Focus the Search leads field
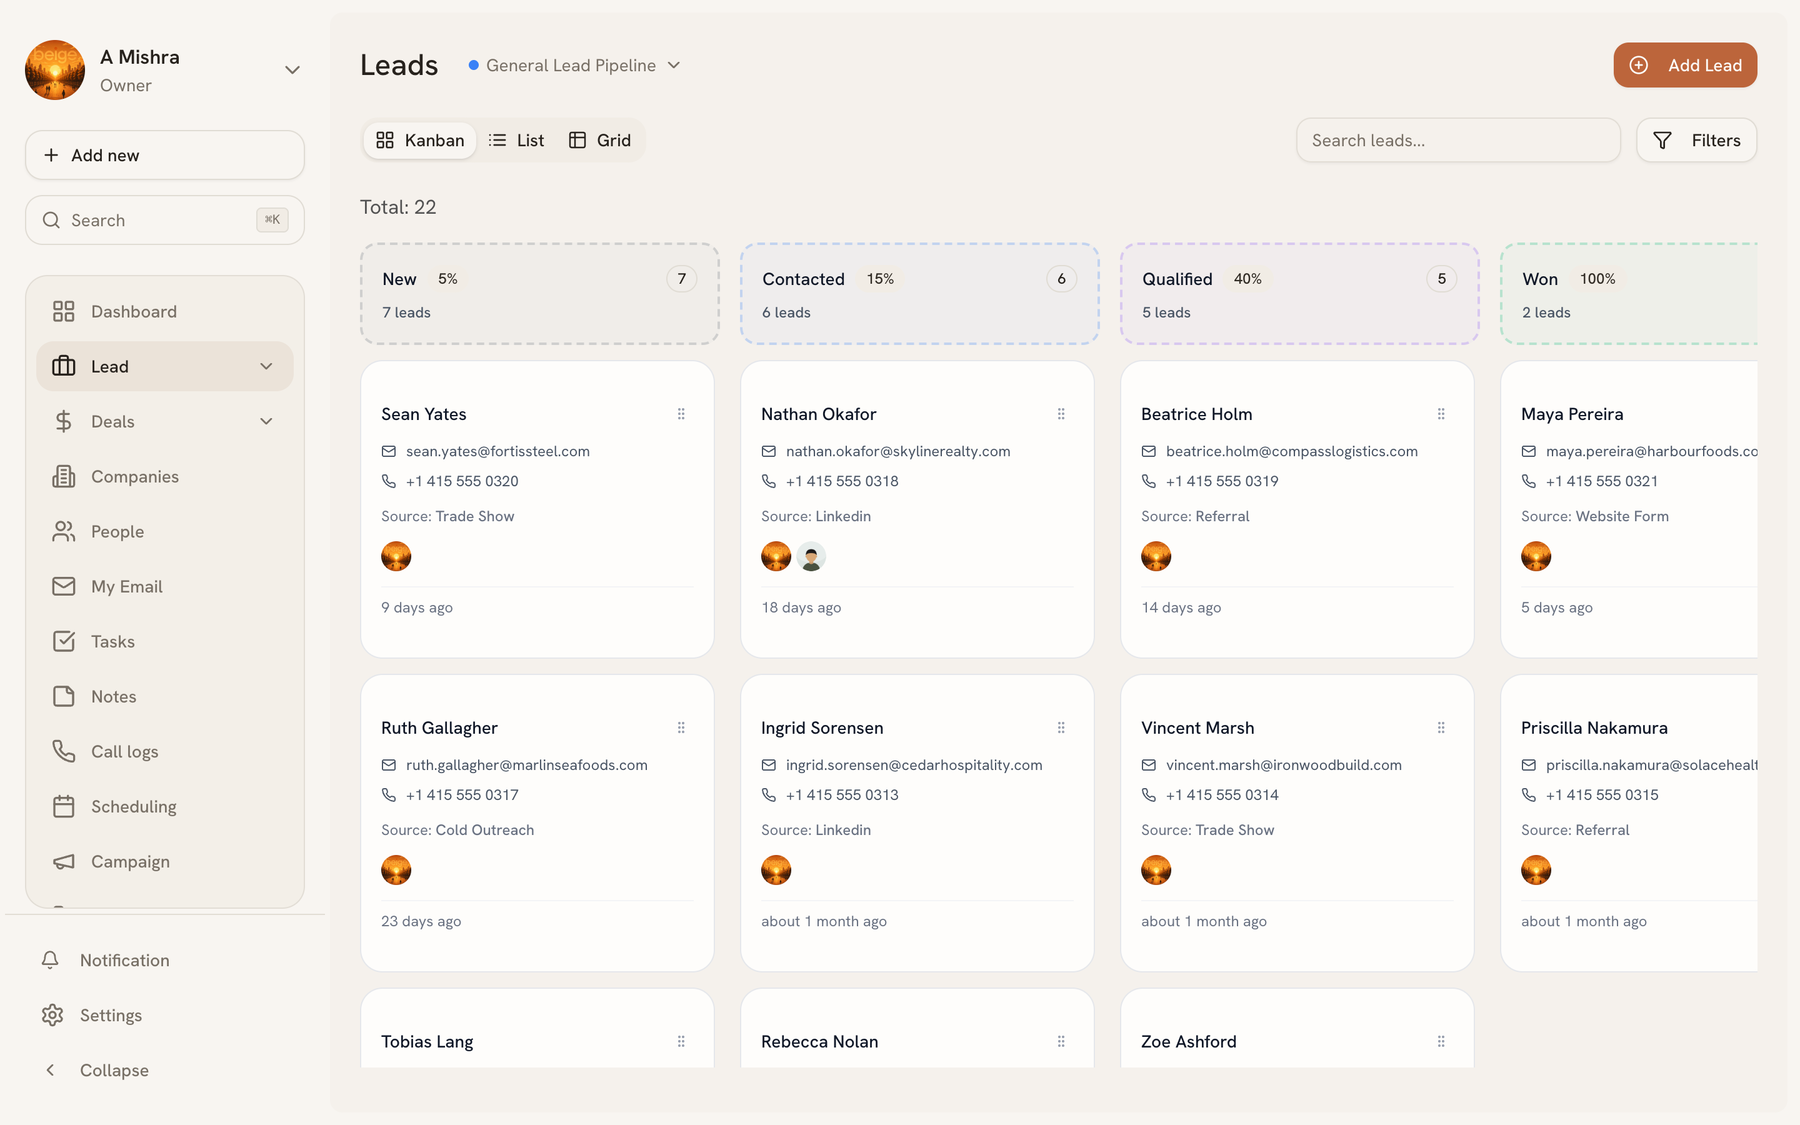 point(1458,140)
